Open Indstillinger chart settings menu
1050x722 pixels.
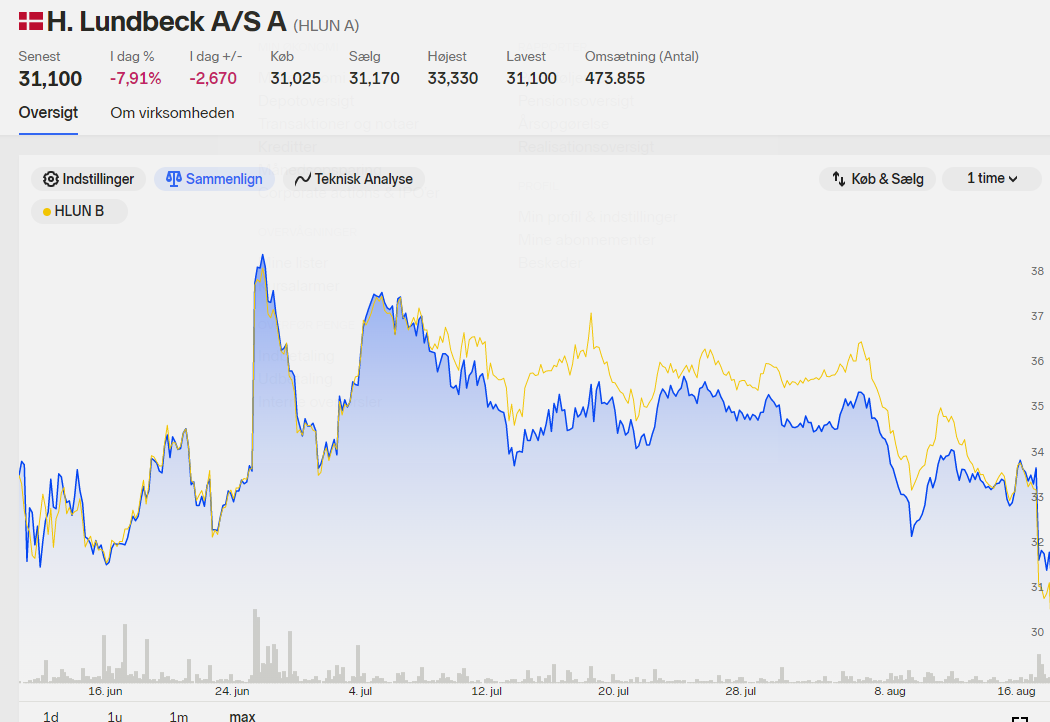click(x=88, y=179)
